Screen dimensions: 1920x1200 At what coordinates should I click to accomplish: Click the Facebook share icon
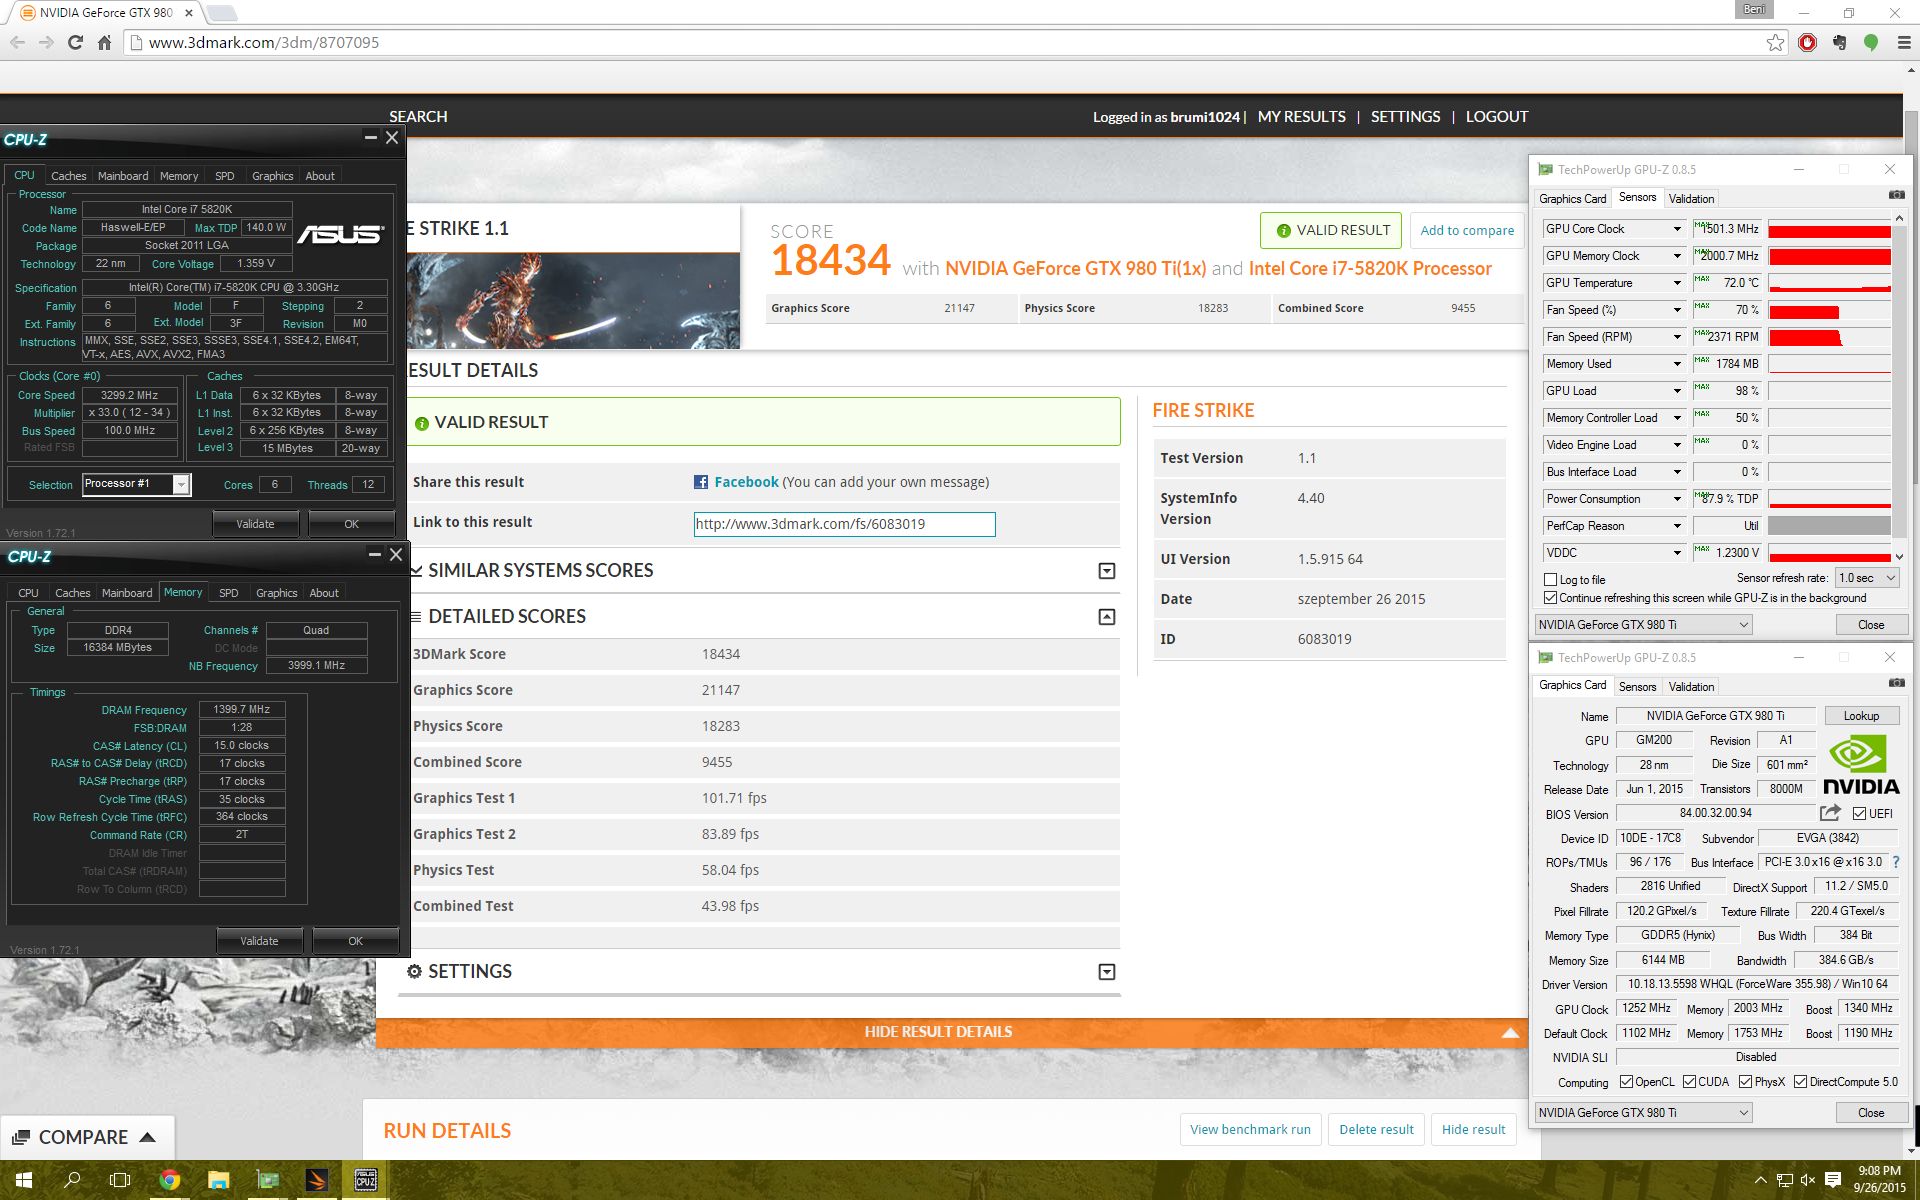point(701,482)
